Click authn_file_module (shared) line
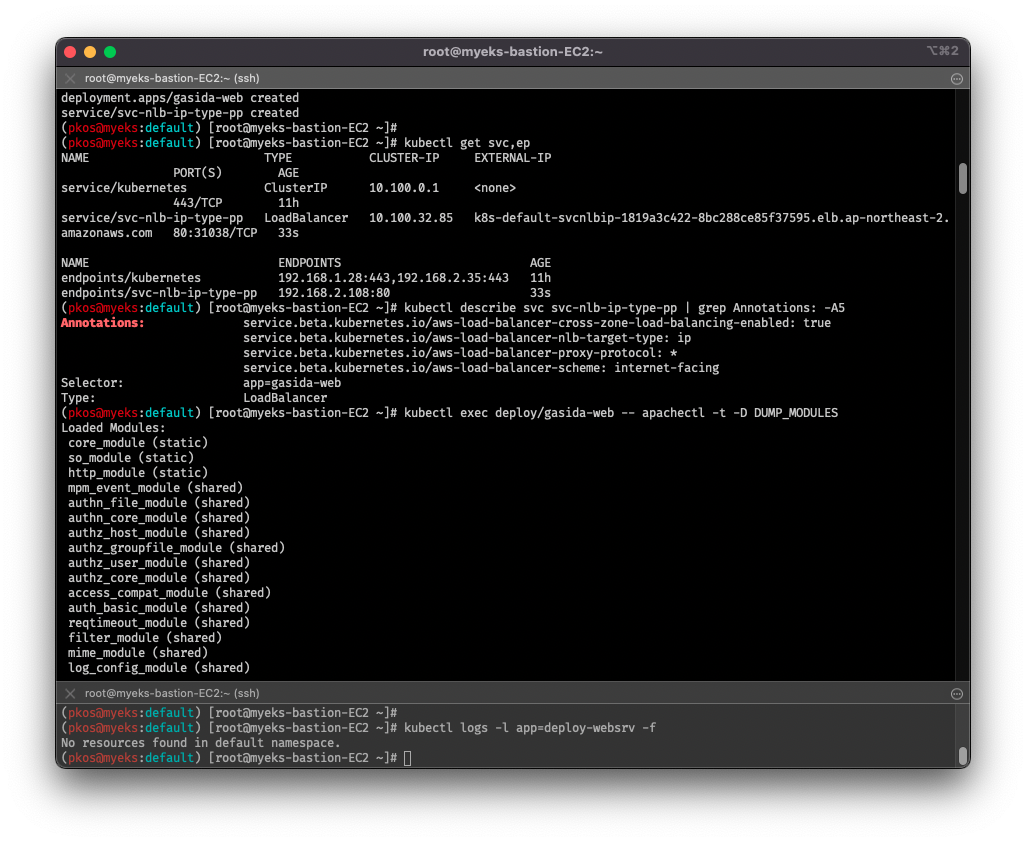The image size is (1026, 842). [159, 503]
